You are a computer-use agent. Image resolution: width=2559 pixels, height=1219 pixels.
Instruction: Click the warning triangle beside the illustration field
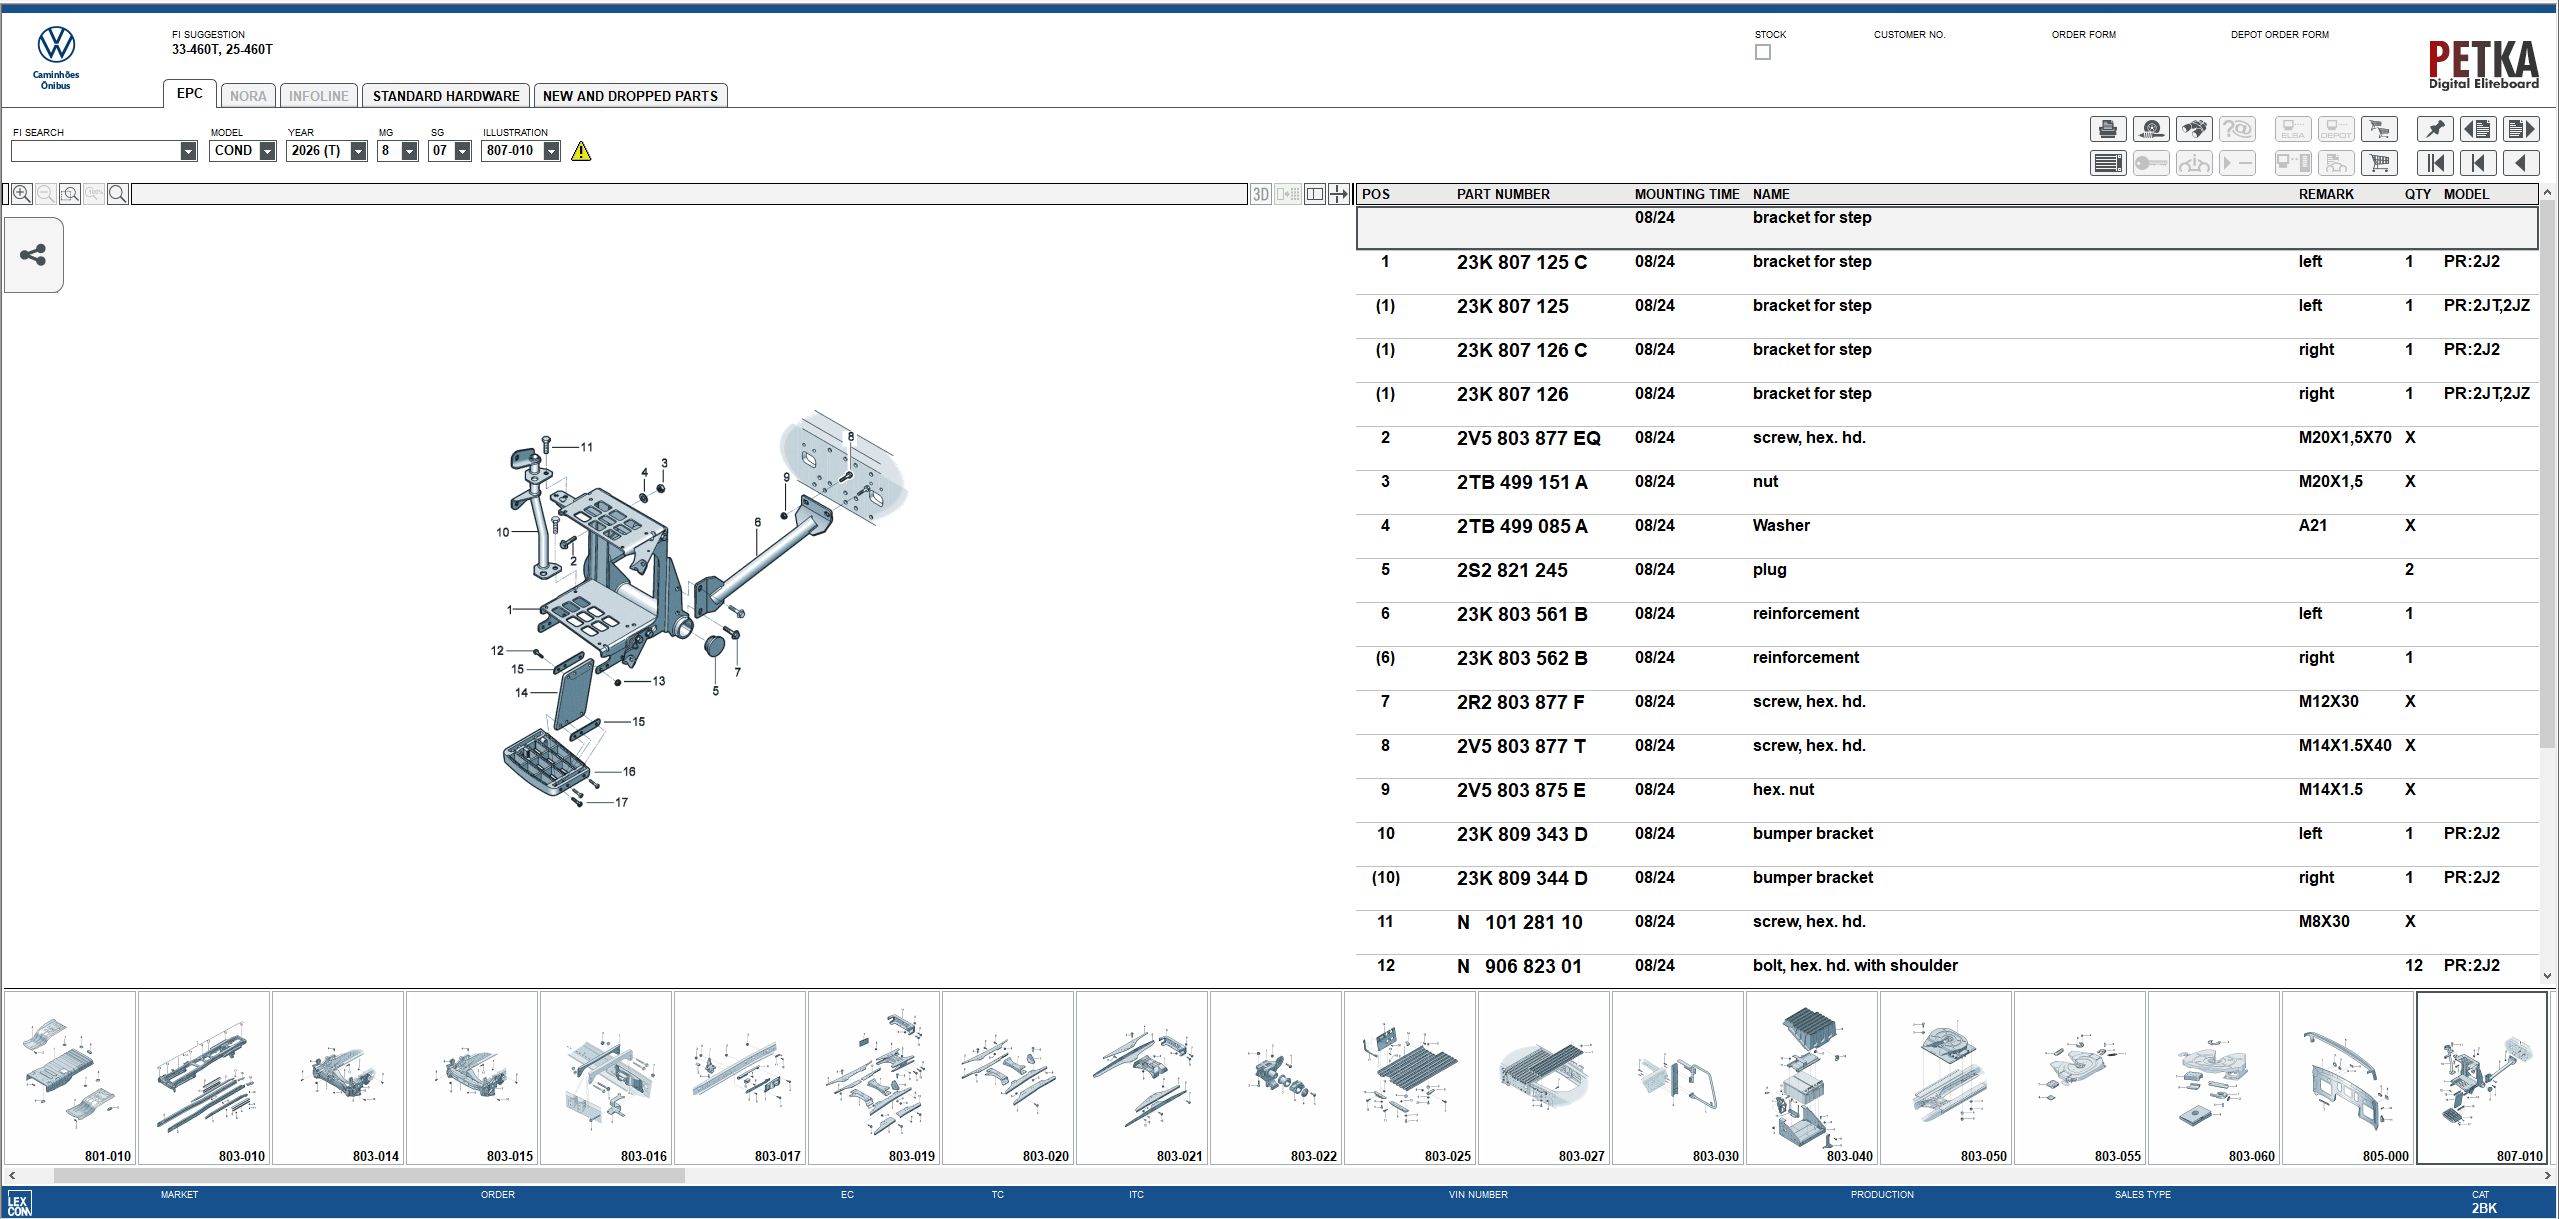tap(583, 151)
